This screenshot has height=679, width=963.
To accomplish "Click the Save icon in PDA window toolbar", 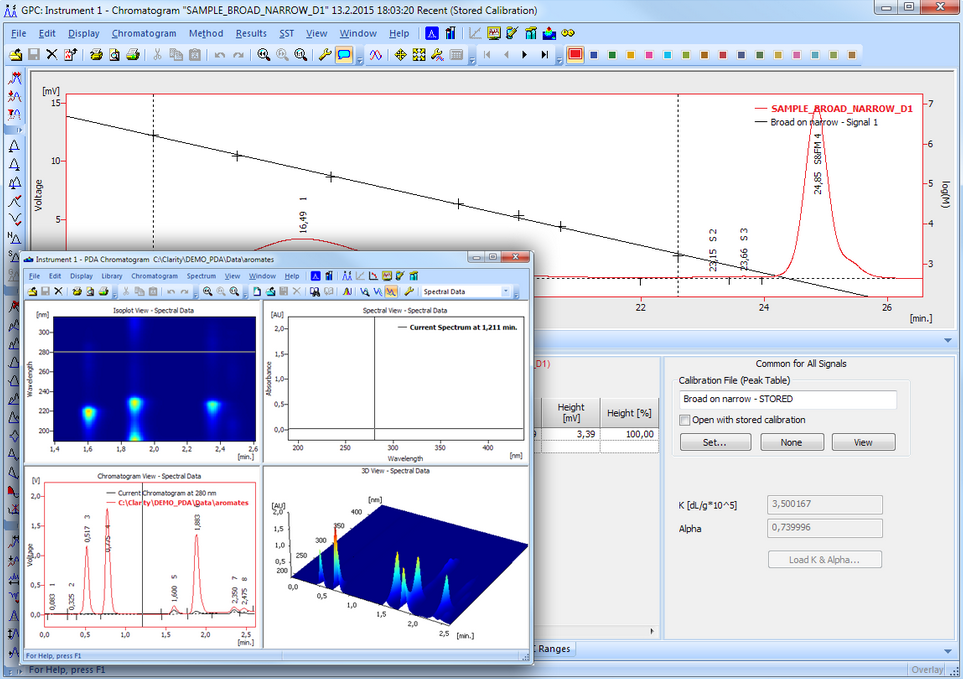I will 45,291.
